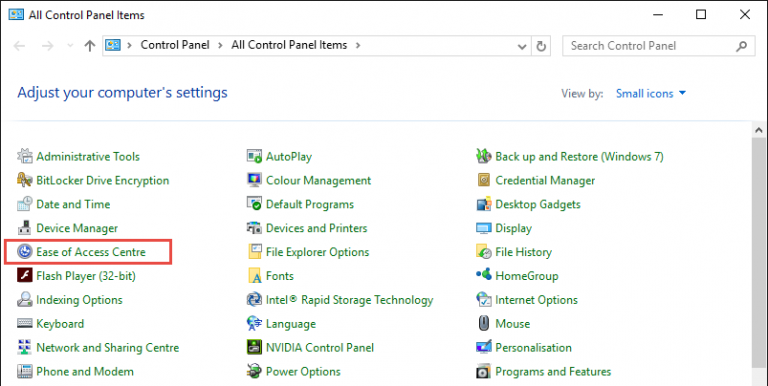Open the Fonts folder icon
The image size is (768, 386).
pos(254,276)
